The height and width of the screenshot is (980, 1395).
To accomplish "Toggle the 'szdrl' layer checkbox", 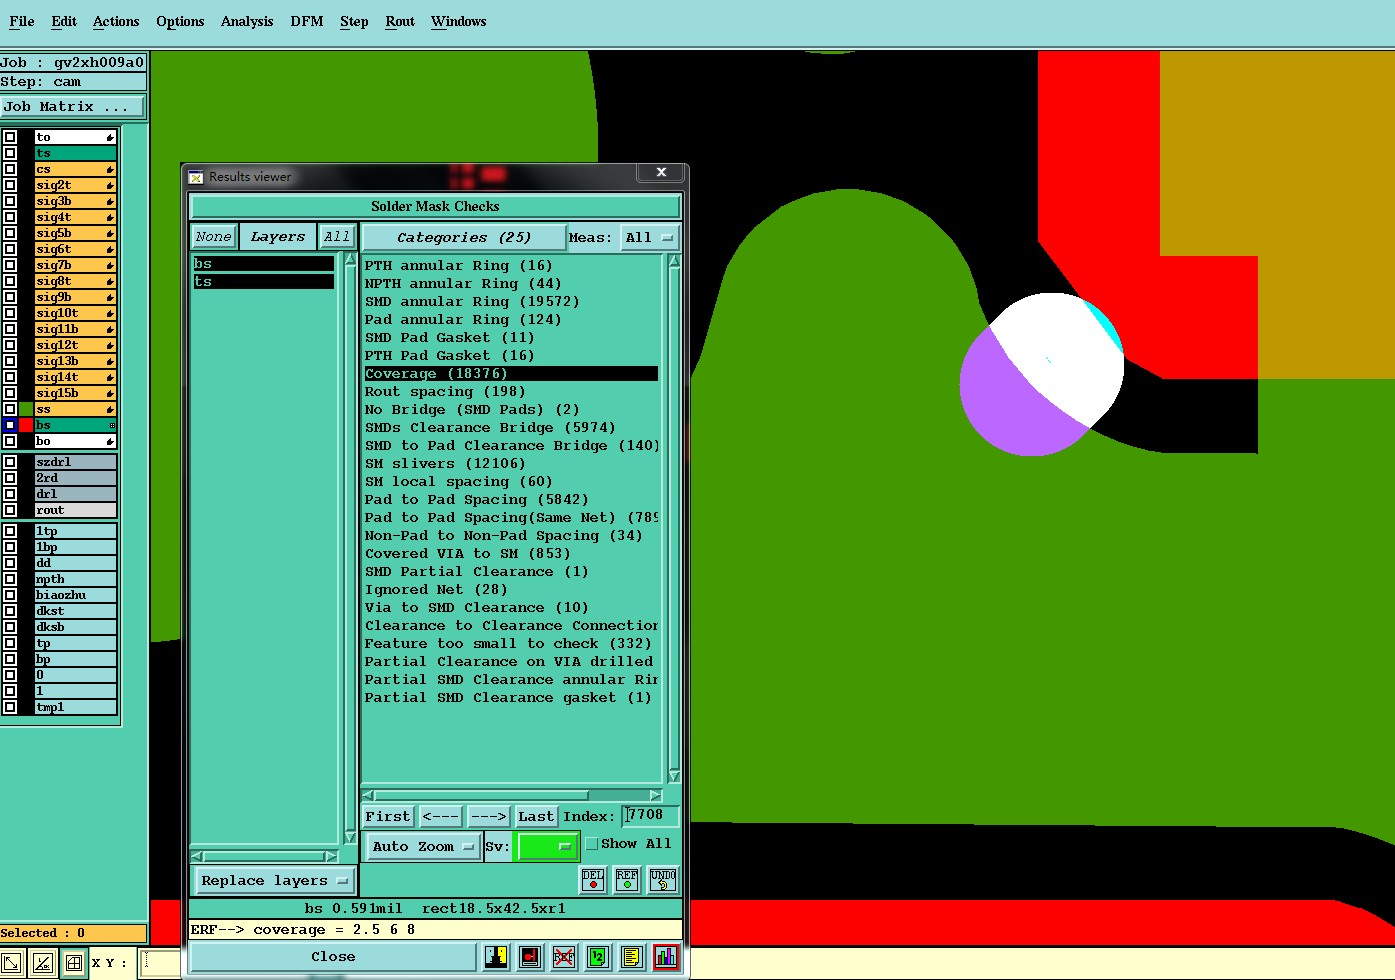I will pyautogui.click(x=10, y=462).
